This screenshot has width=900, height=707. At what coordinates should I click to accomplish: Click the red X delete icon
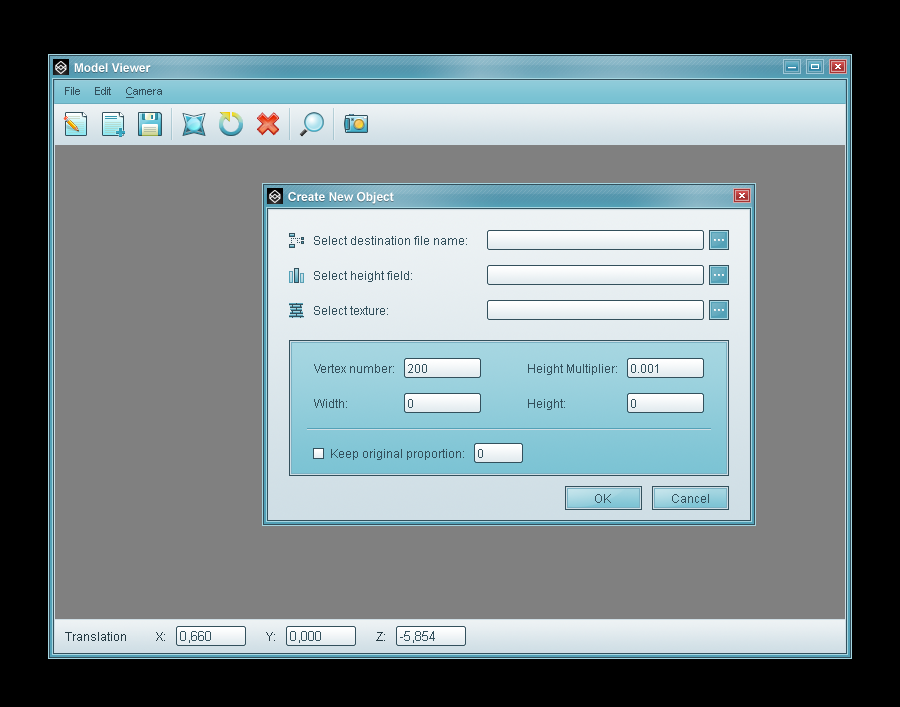[268, 124]
